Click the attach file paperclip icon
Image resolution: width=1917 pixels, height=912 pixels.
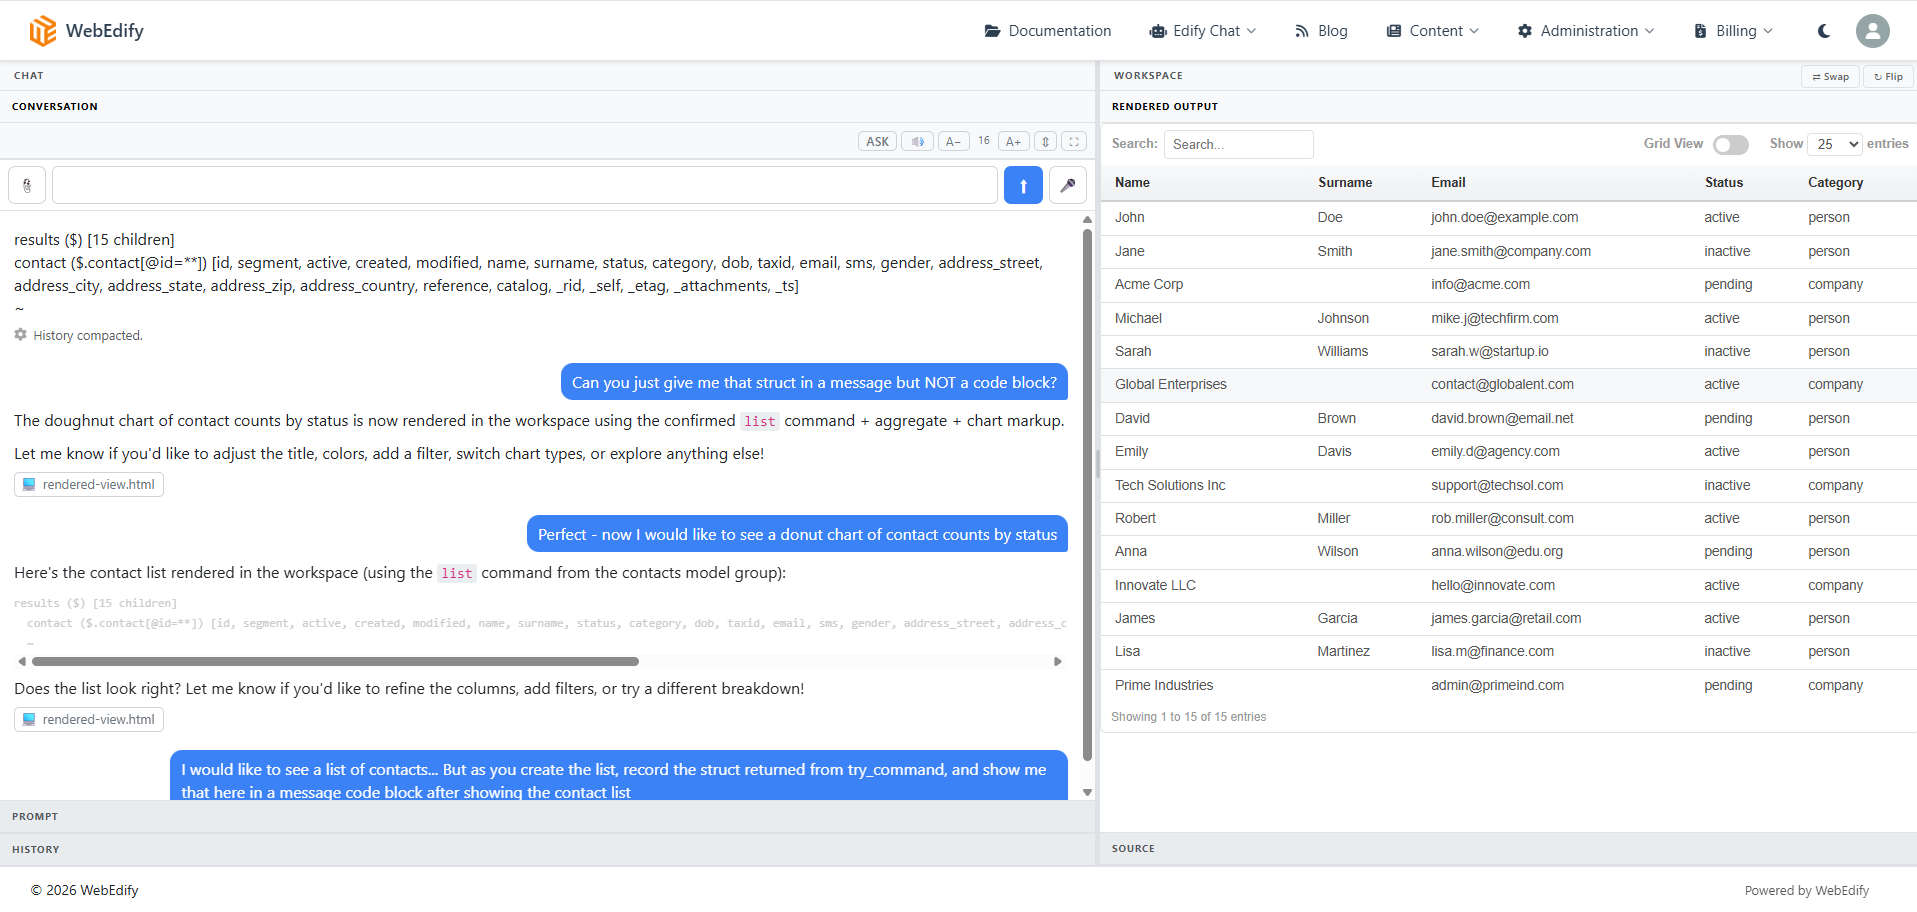click(27, 185)
